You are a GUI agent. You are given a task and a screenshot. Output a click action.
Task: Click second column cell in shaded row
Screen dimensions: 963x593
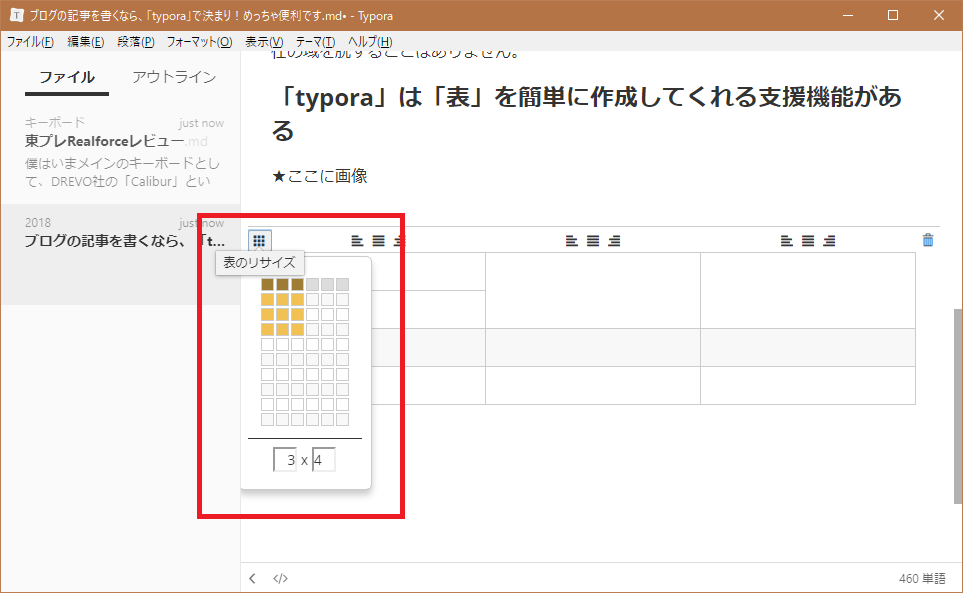593,347
